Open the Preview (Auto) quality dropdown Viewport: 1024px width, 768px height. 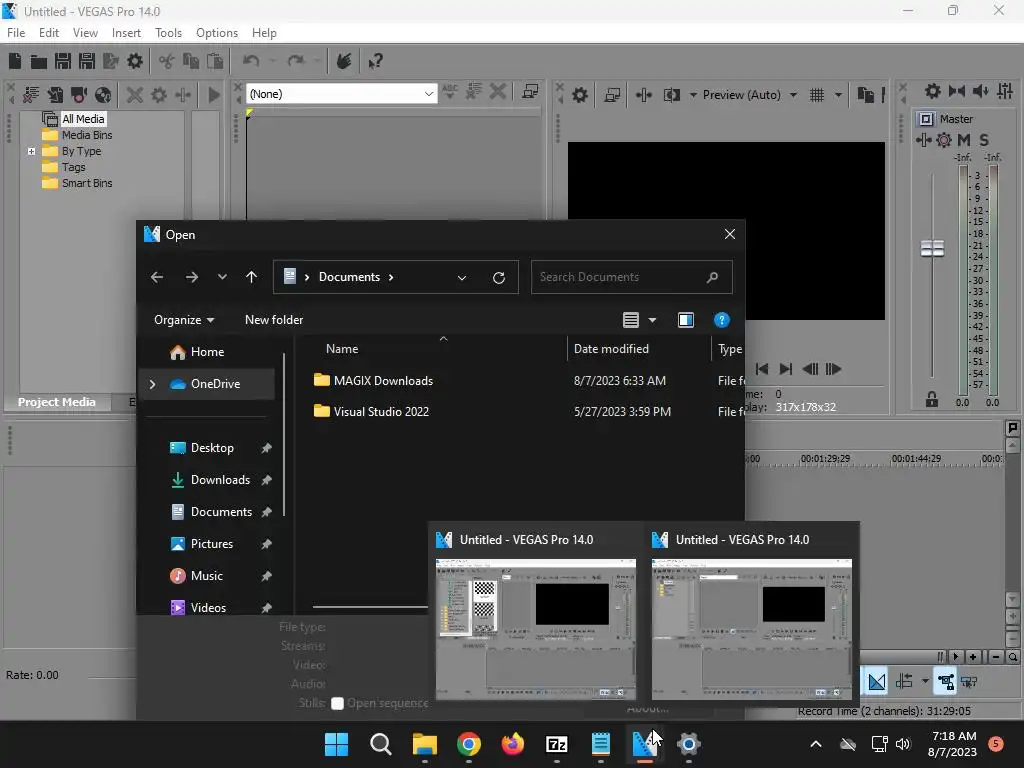(793, 95)
